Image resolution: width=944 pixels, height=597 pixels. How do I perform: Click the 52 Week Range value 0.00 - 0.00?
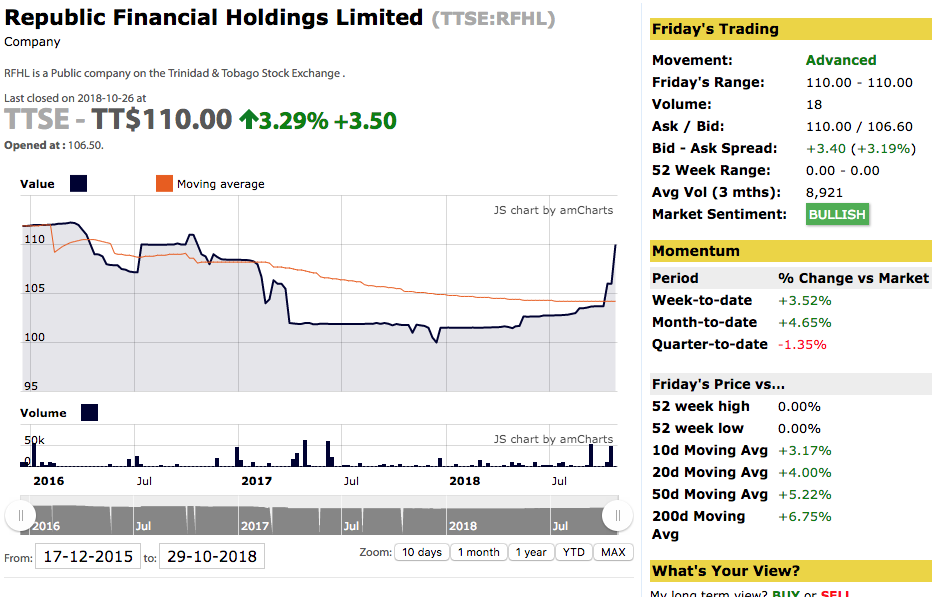point(842,170)
